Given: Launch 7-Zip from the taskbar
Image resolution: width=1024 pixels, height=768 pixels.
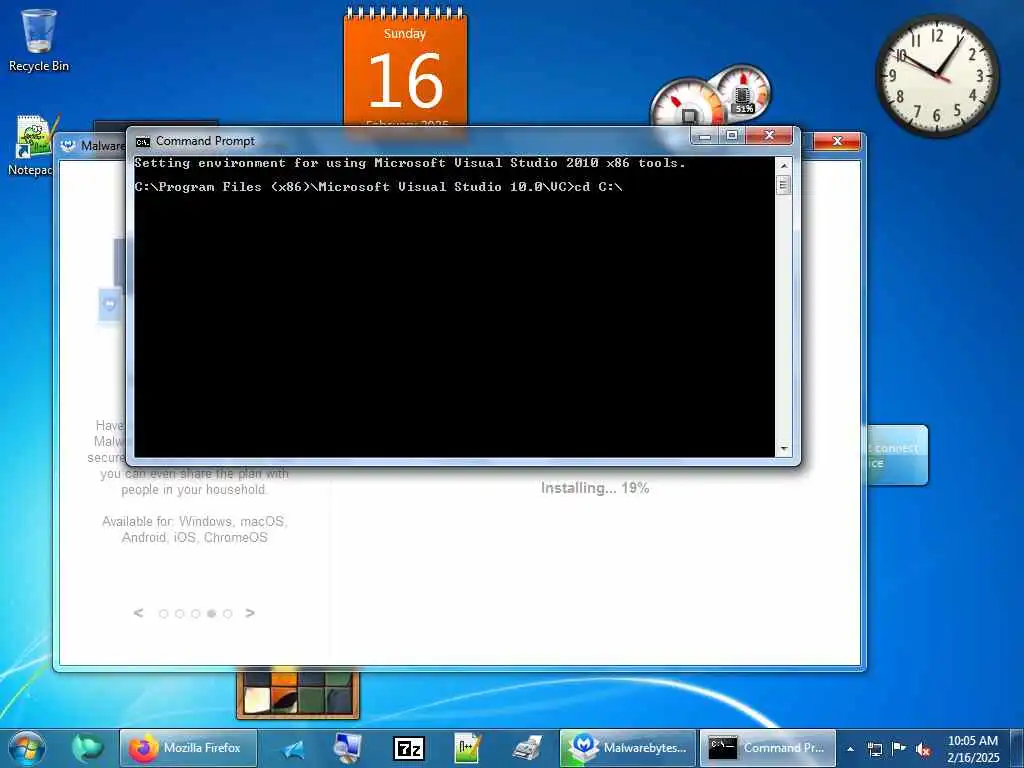Looking at the screenshot, I should 409,748.
